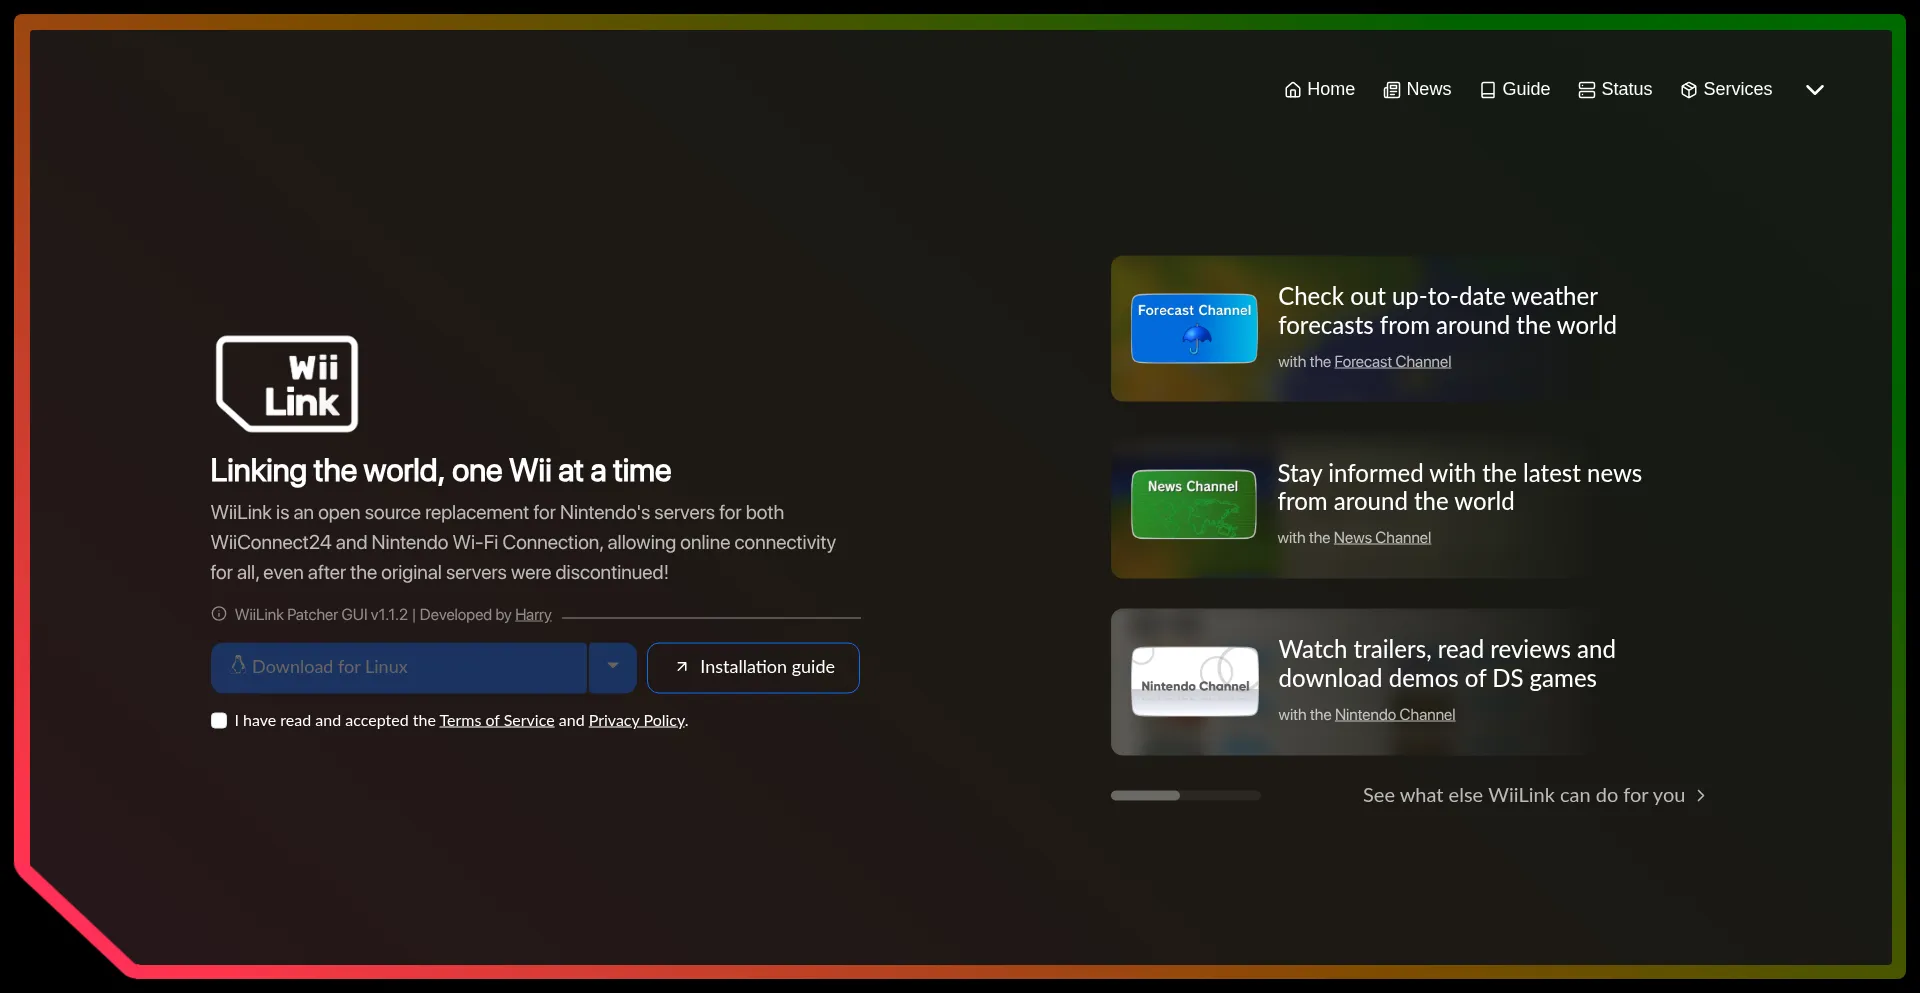This screenshot has width=1920, height=993.
Task: Open the Services menu
Action: coord(1726,89)
